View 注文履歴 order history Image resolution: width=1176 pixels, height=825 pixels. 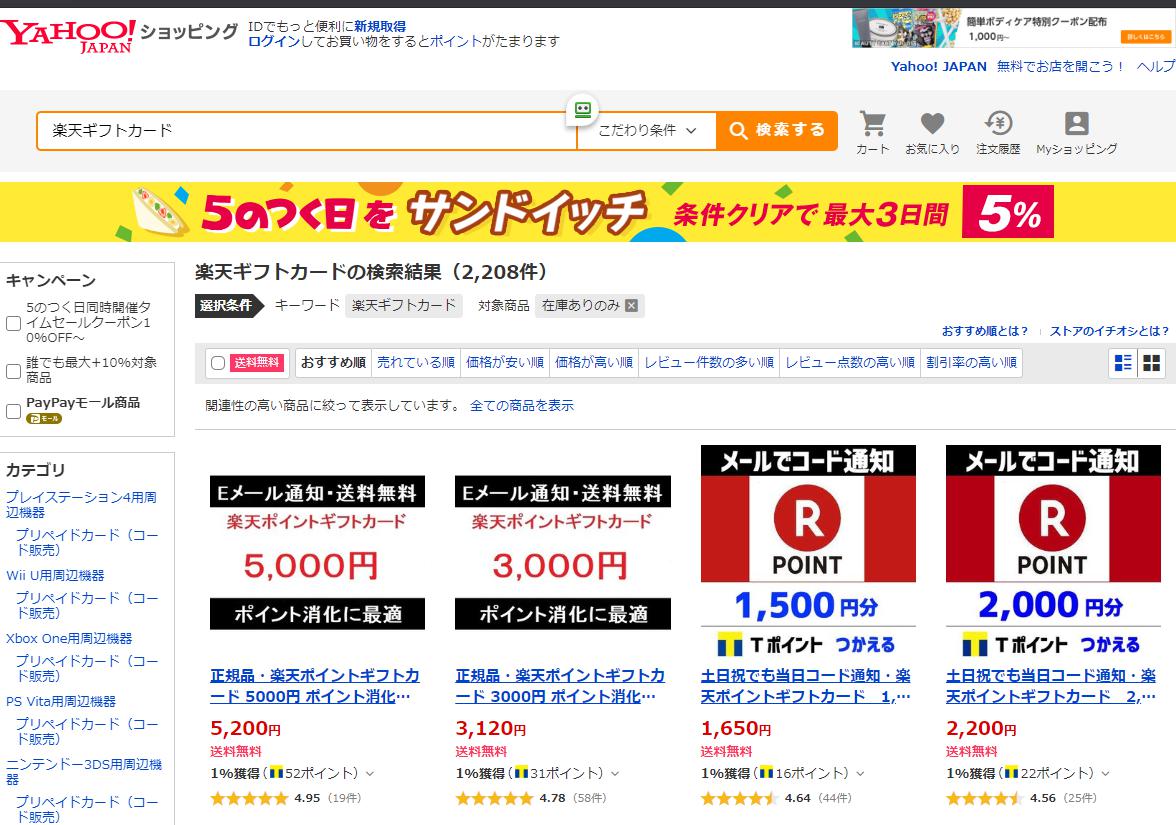point(996,130)
